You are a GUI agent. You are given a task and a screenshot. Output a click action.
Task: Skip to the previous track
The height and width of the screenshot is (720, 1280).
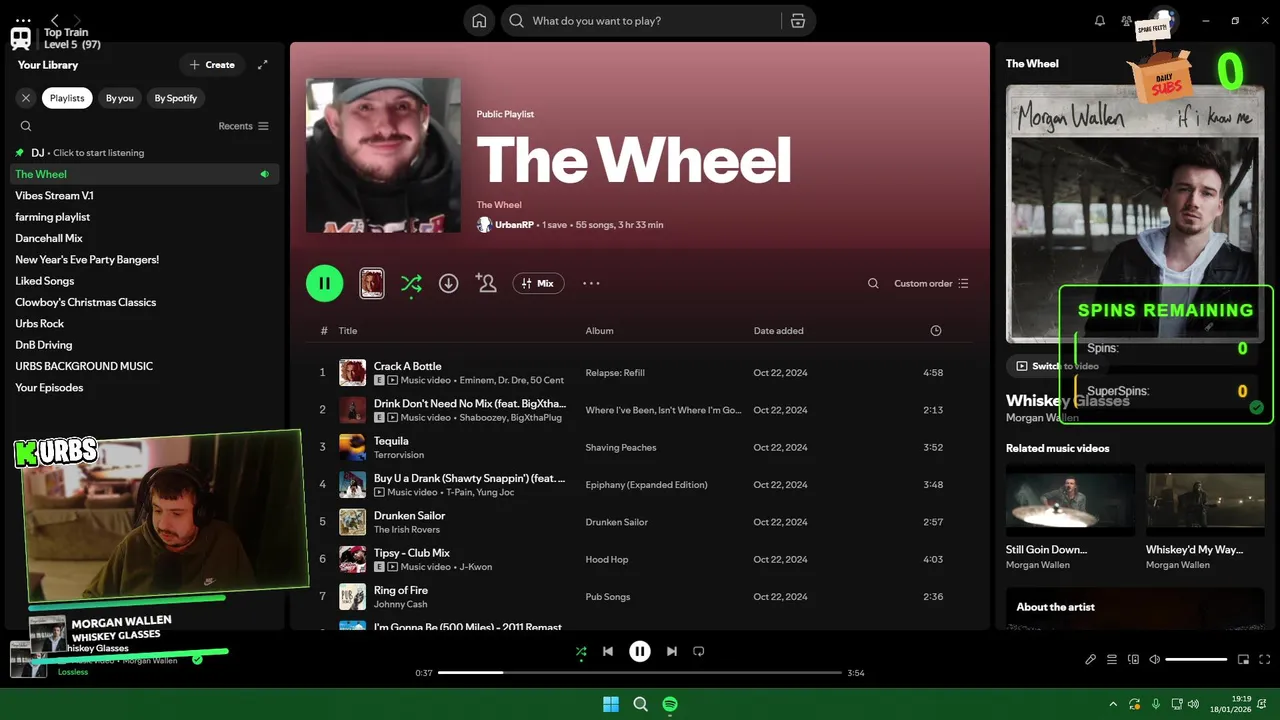click(x=608, y=652)
